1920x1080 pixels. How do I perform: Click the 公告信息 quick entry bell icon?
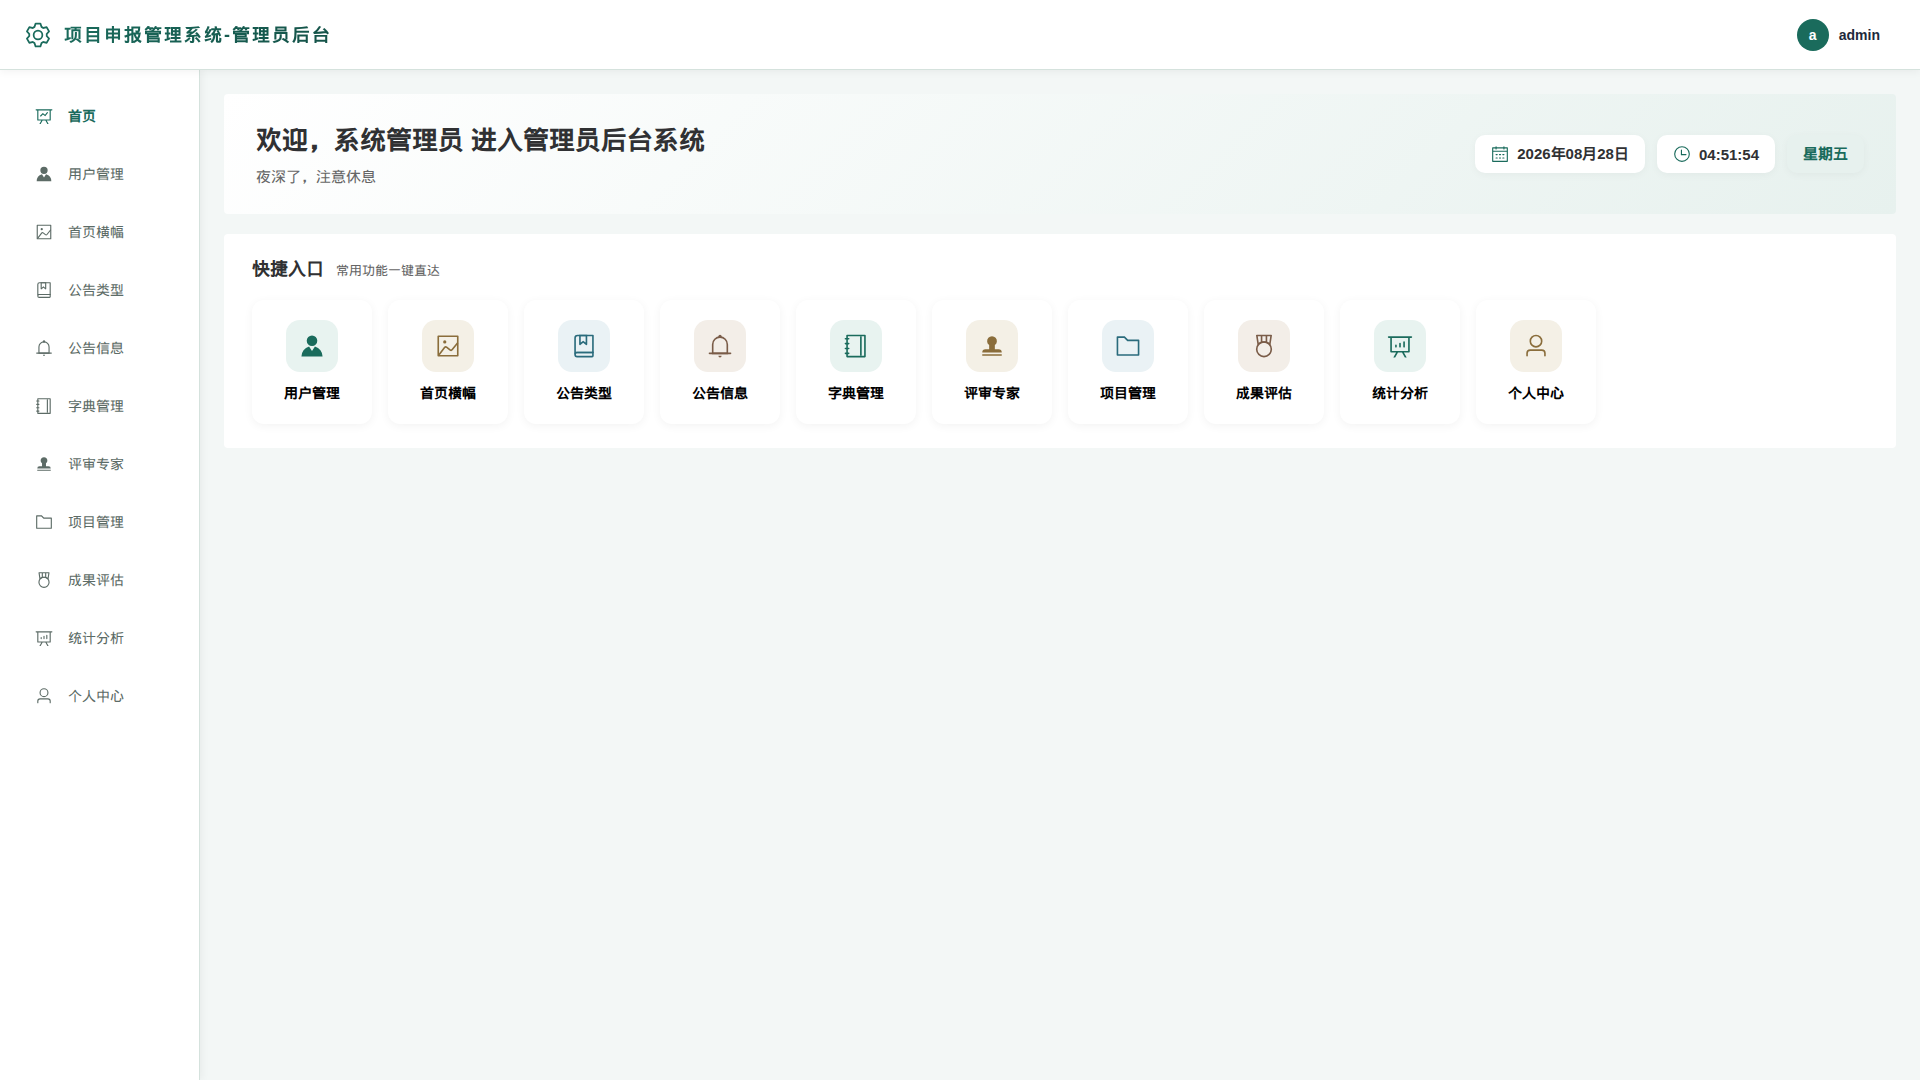click(720, 346)
